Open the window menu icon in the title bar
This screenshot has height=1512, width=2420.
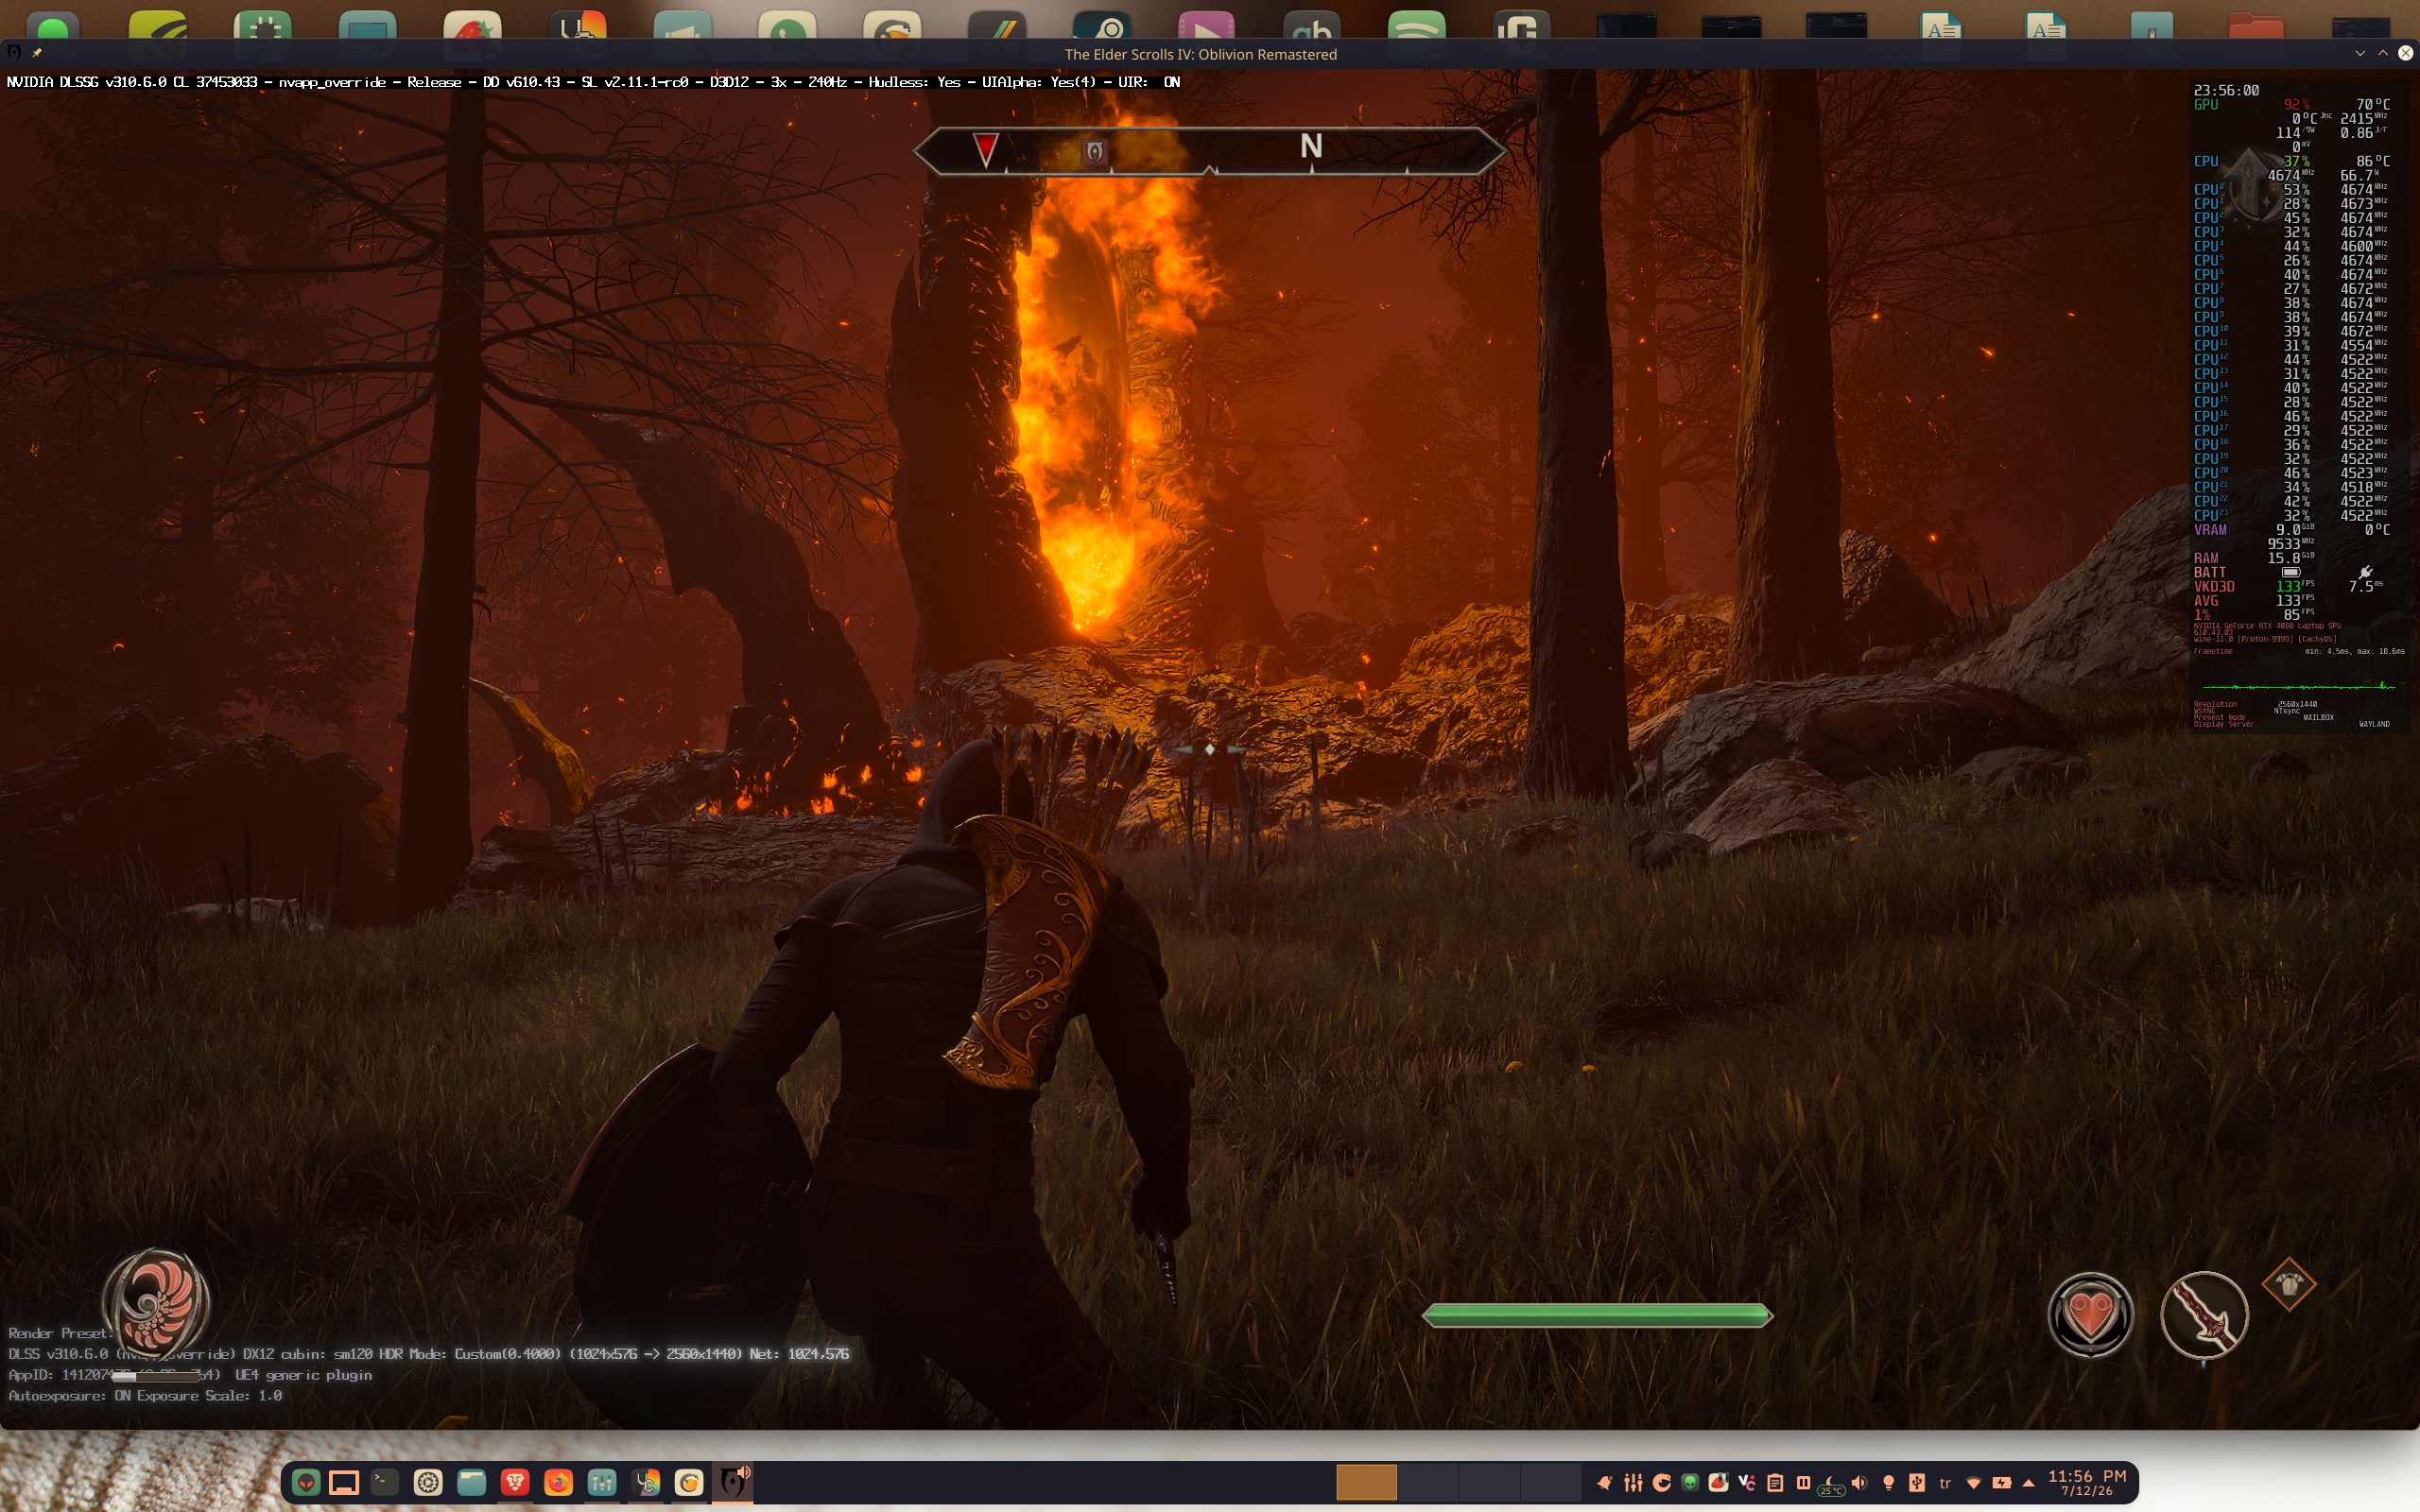tap(14, 53)
